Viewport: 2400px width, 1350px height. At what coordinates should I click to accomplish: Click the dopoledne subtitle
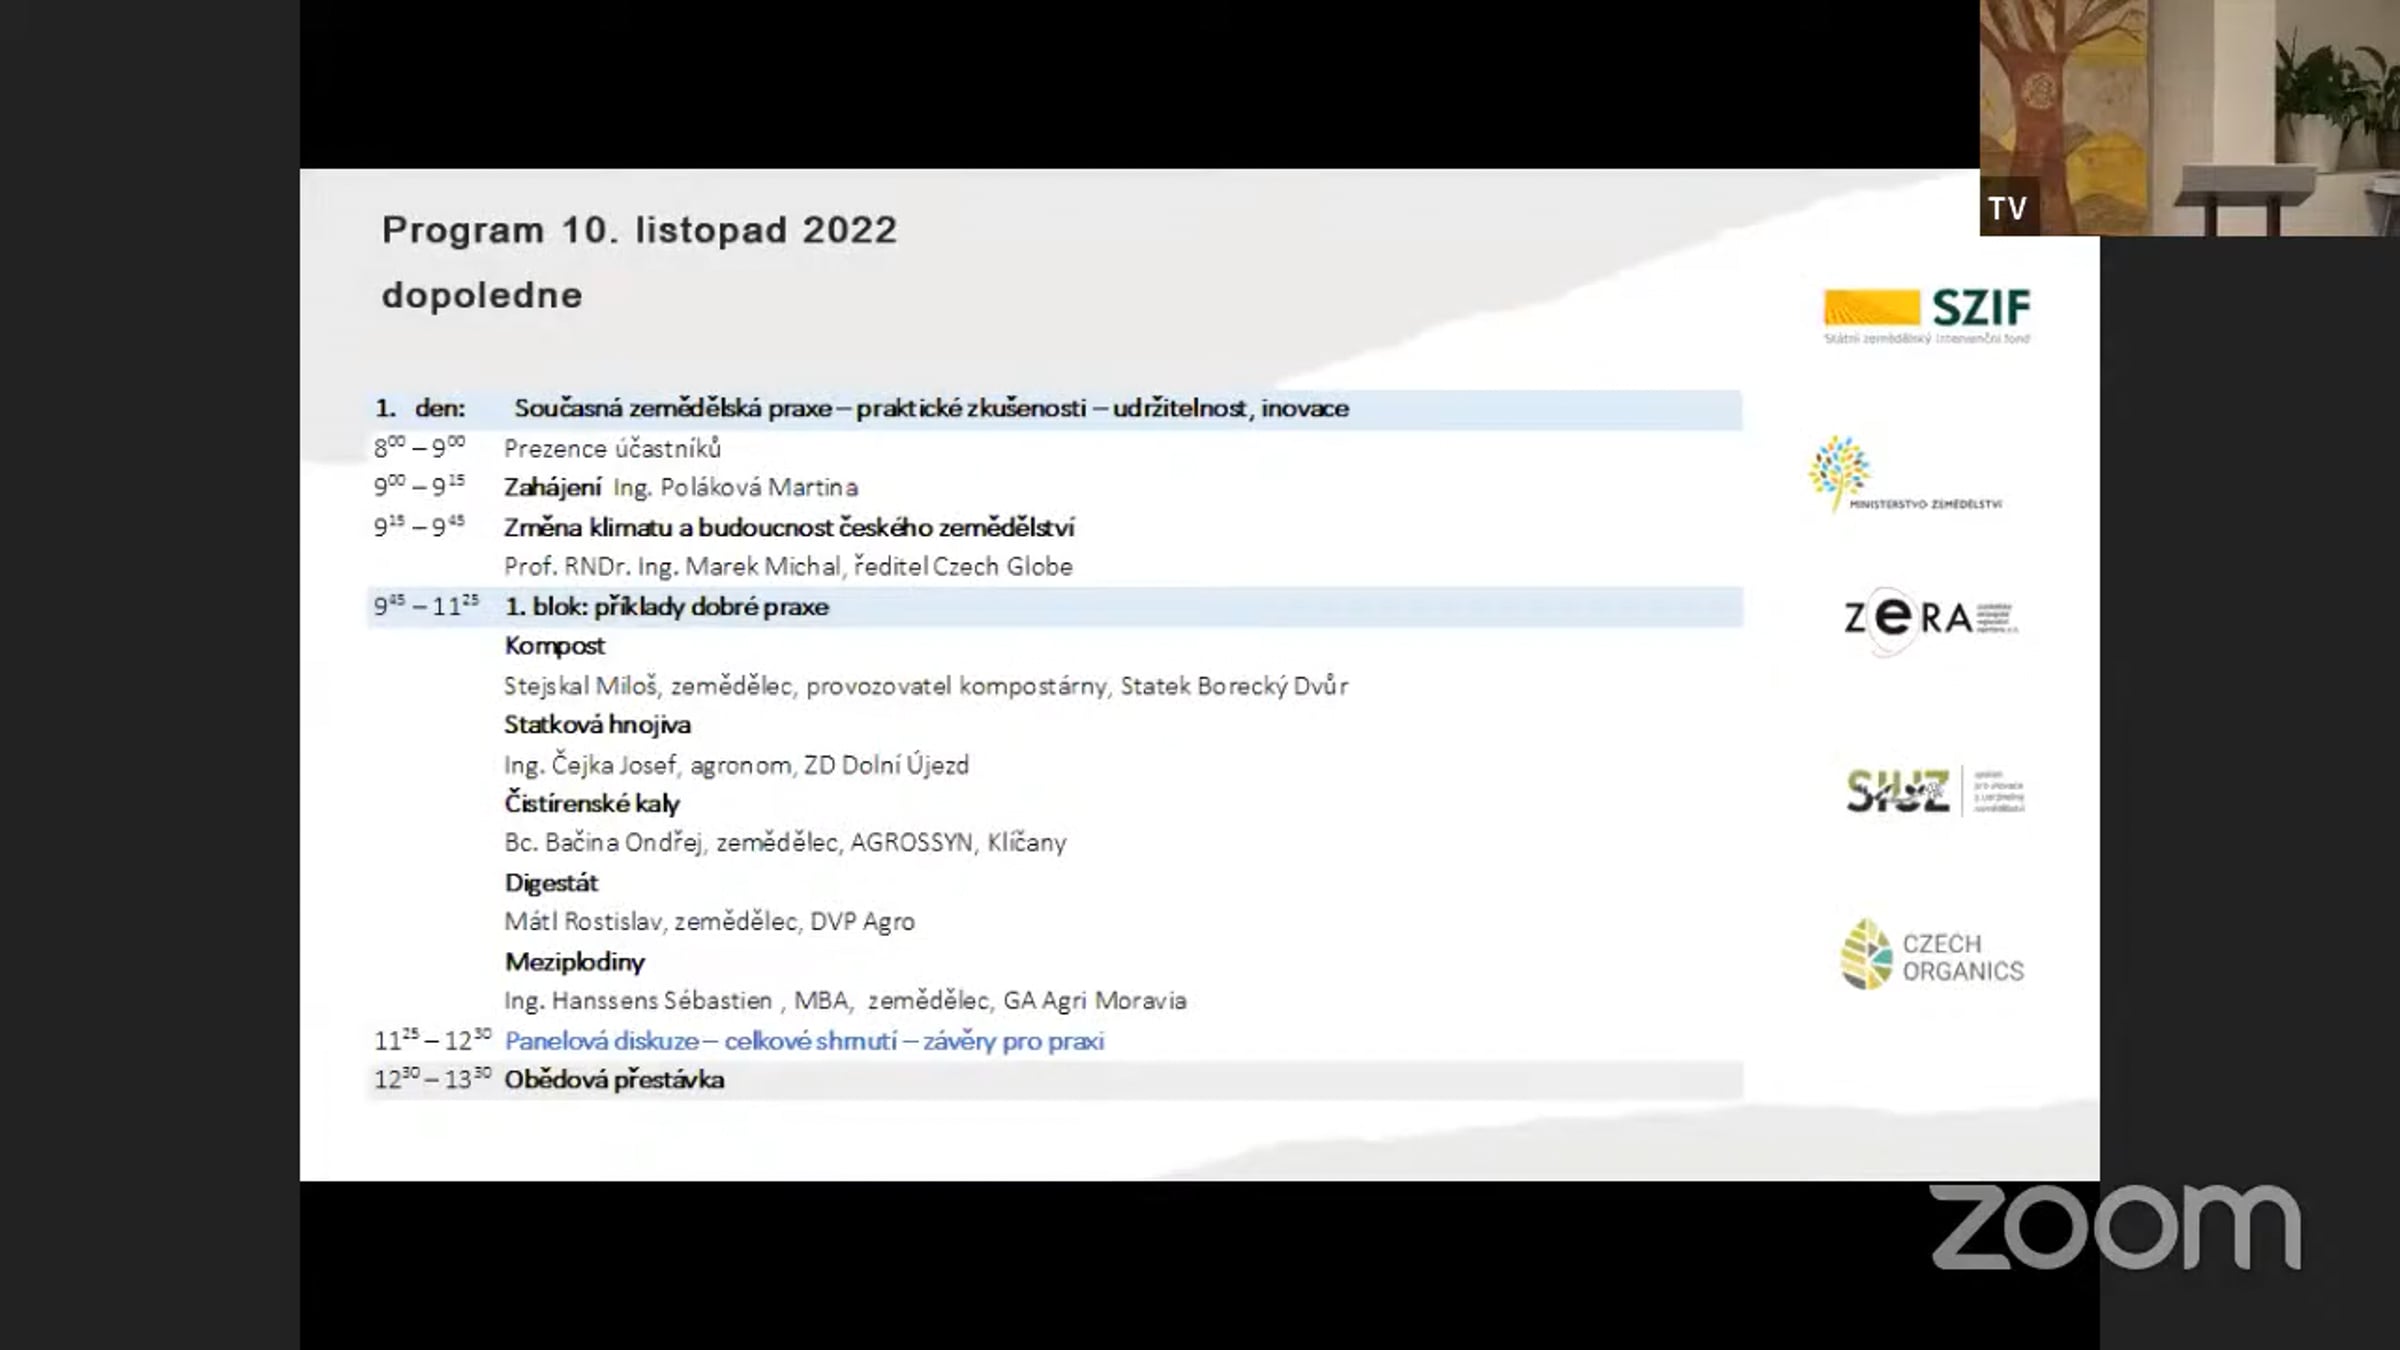click(x=482, y=296)
